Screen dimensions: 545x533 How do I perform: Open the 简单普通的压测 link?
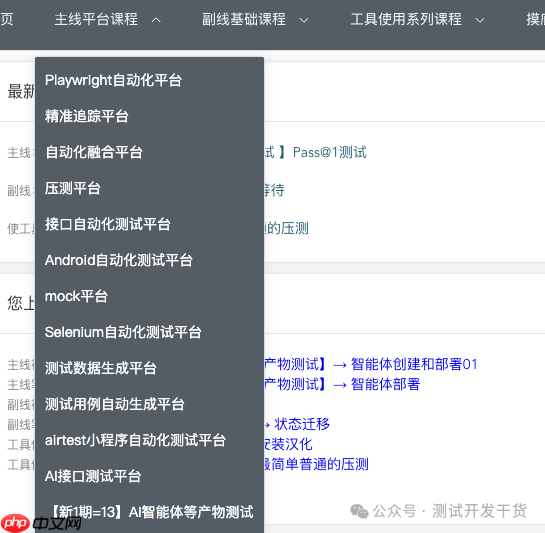point(320,464)
